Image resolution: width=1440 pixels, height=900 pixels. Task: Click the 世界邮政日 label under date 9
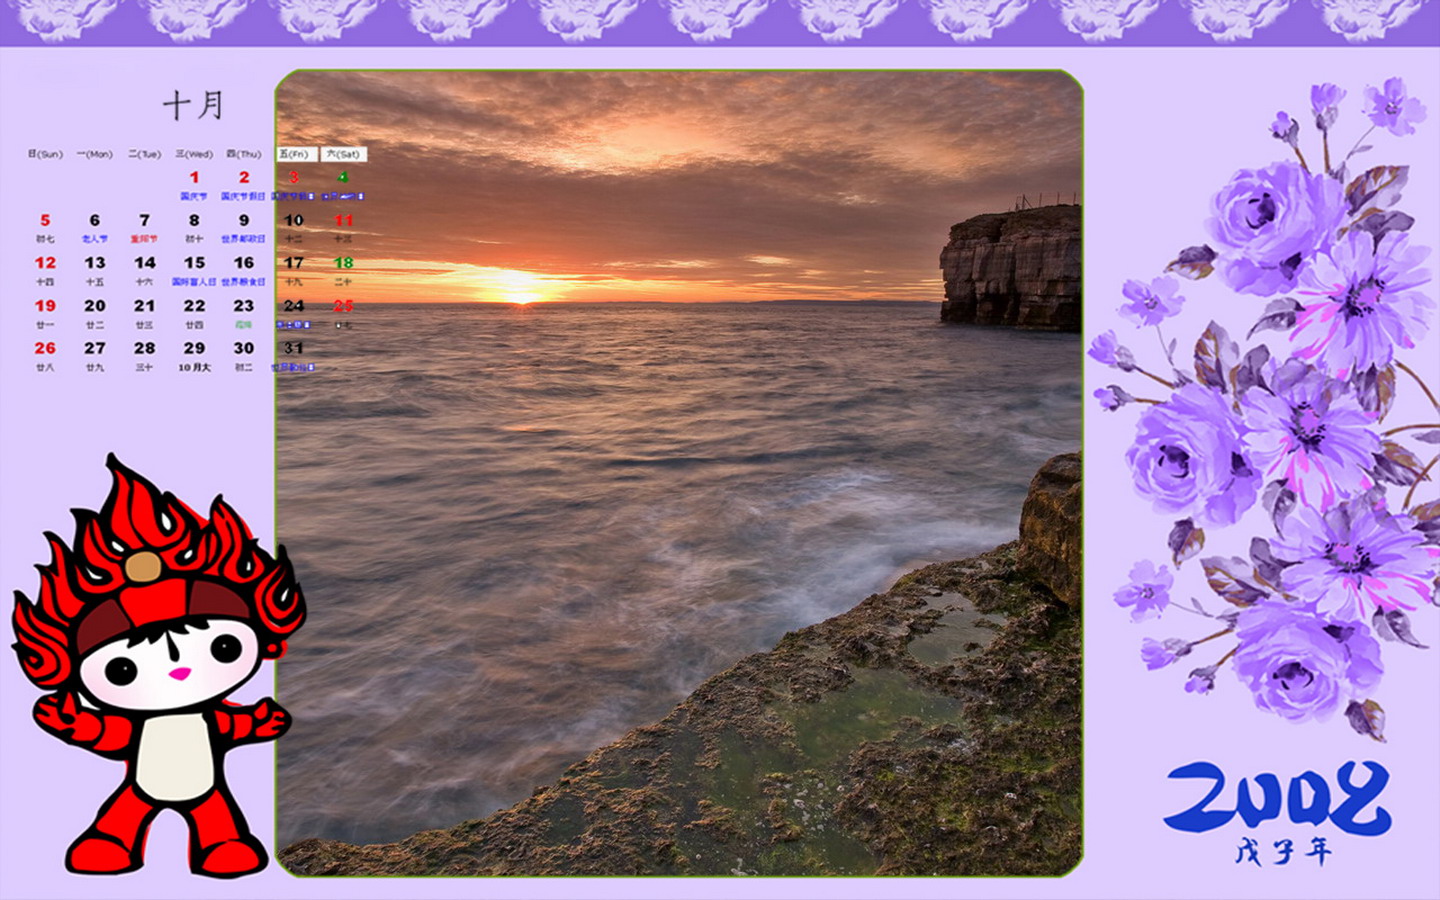click(x=243, y=240)
